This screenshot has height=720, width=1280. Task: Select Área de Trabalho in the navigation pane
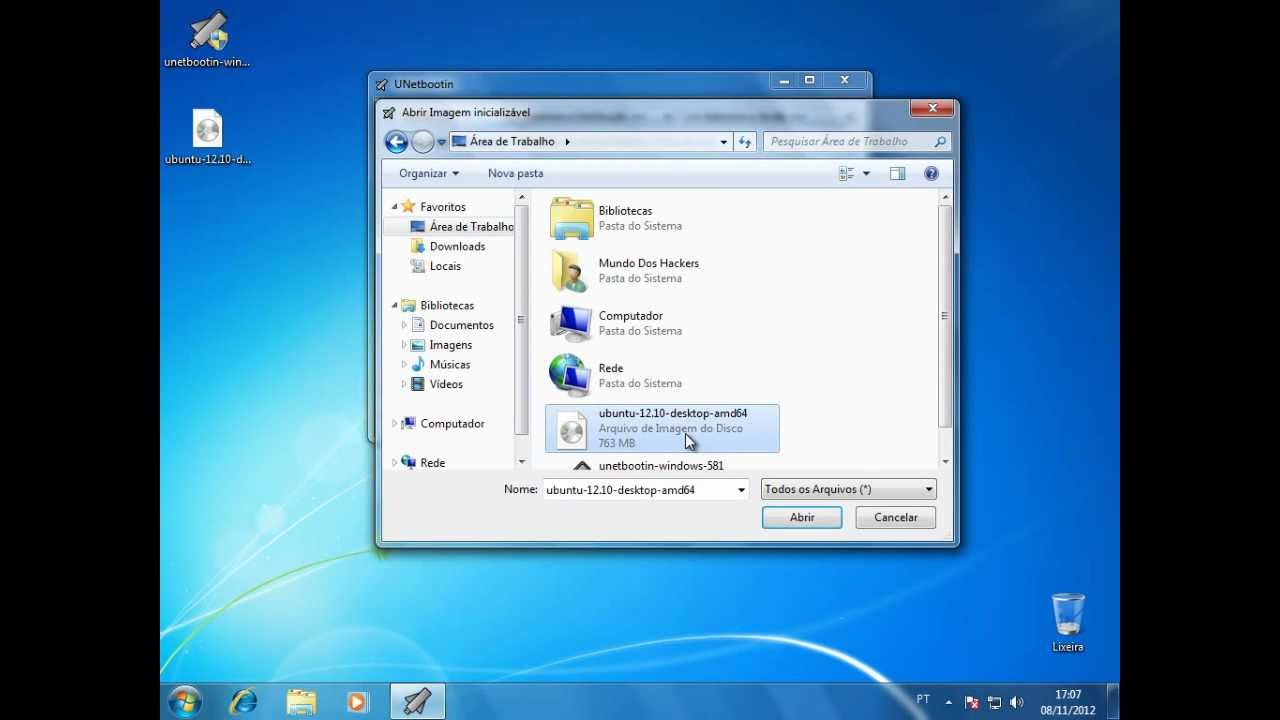click(461, 227)
